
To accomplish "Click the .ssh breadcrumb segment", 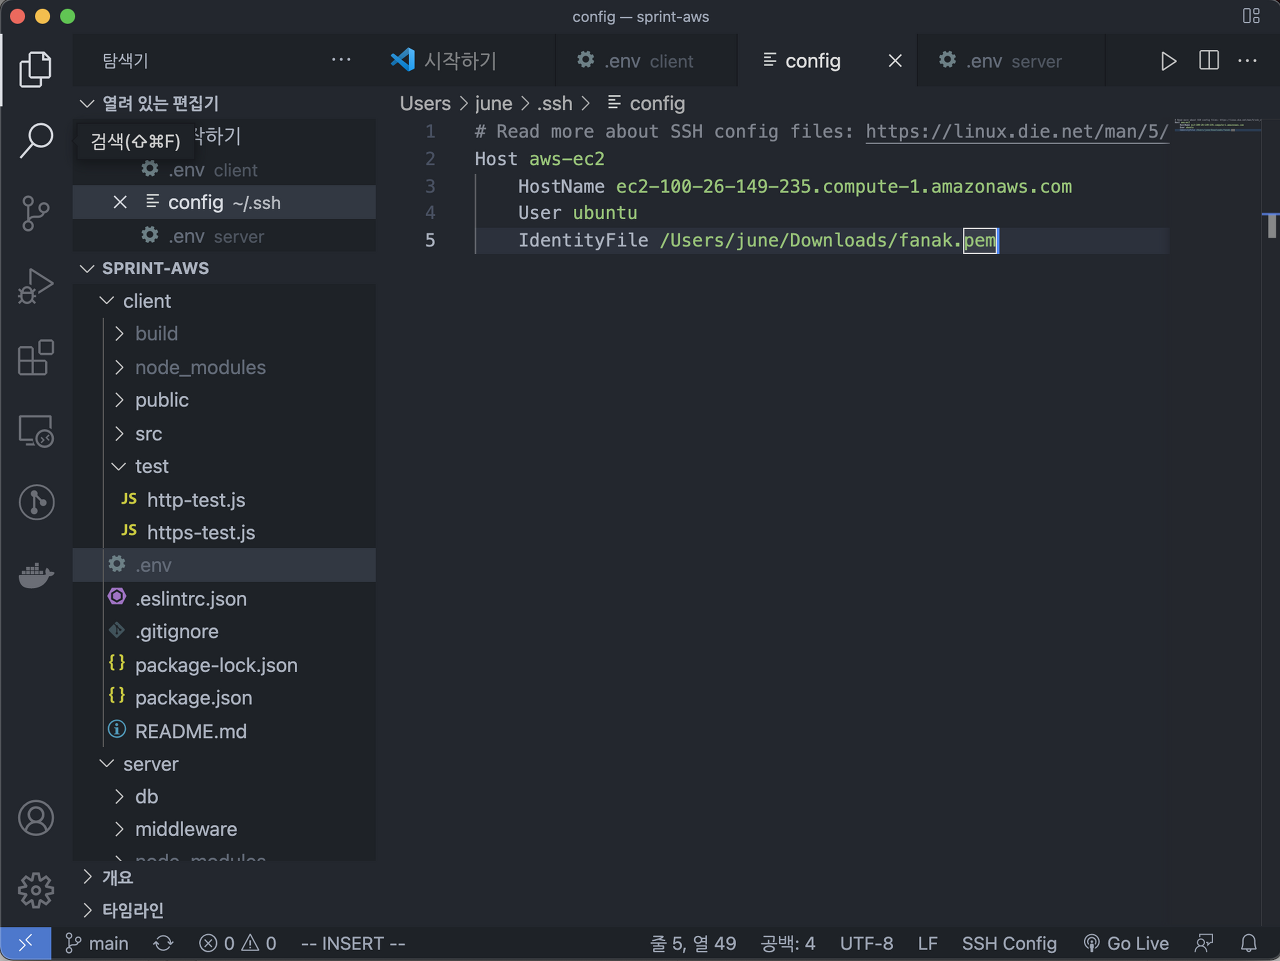I will tap(555, 103).
